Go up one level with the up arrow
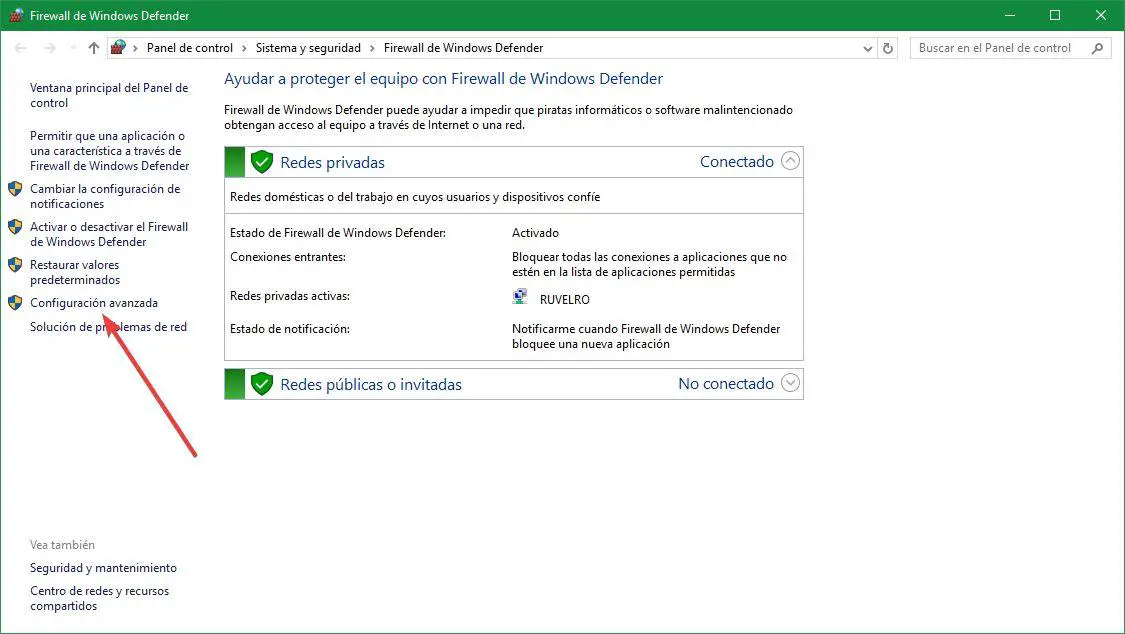Image resolution: width=1125 pixels, height=634 pixels. 93,48
